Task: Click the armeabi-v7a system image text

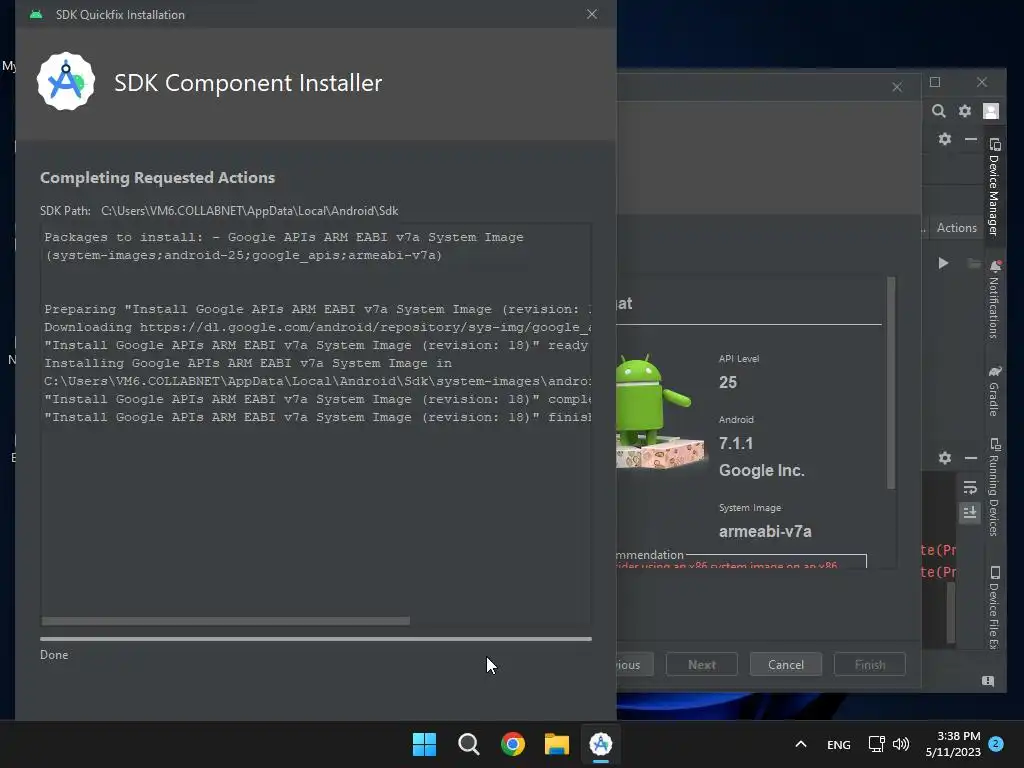Action: [765, 532]
